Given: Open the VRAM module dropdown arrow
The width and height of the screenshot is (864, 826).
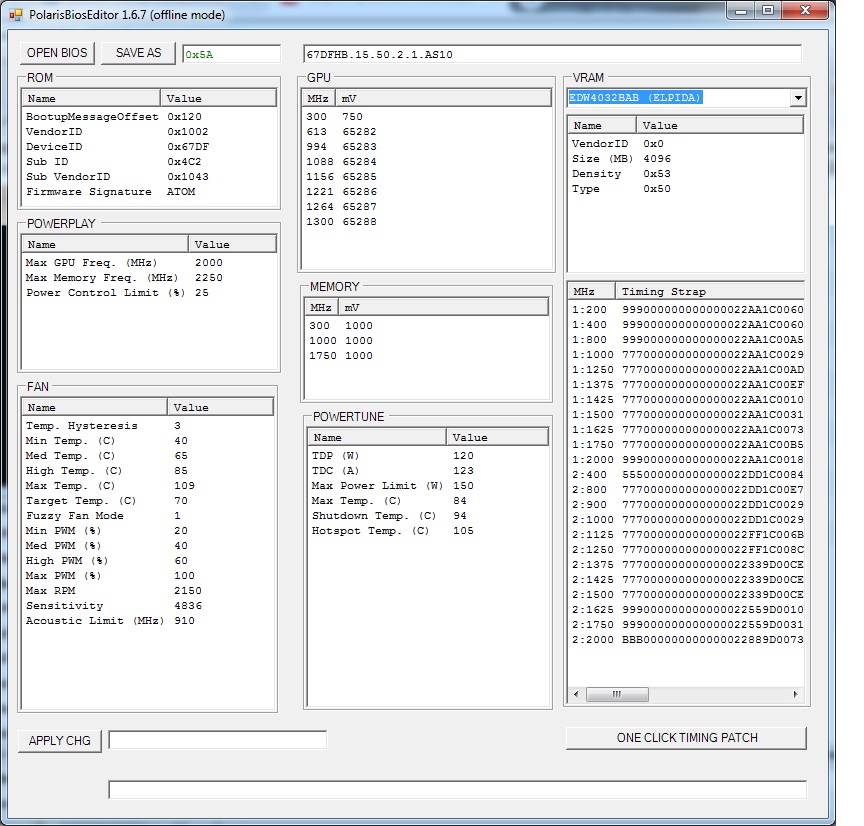Looking at the screenshot, I should pos(798,98).
